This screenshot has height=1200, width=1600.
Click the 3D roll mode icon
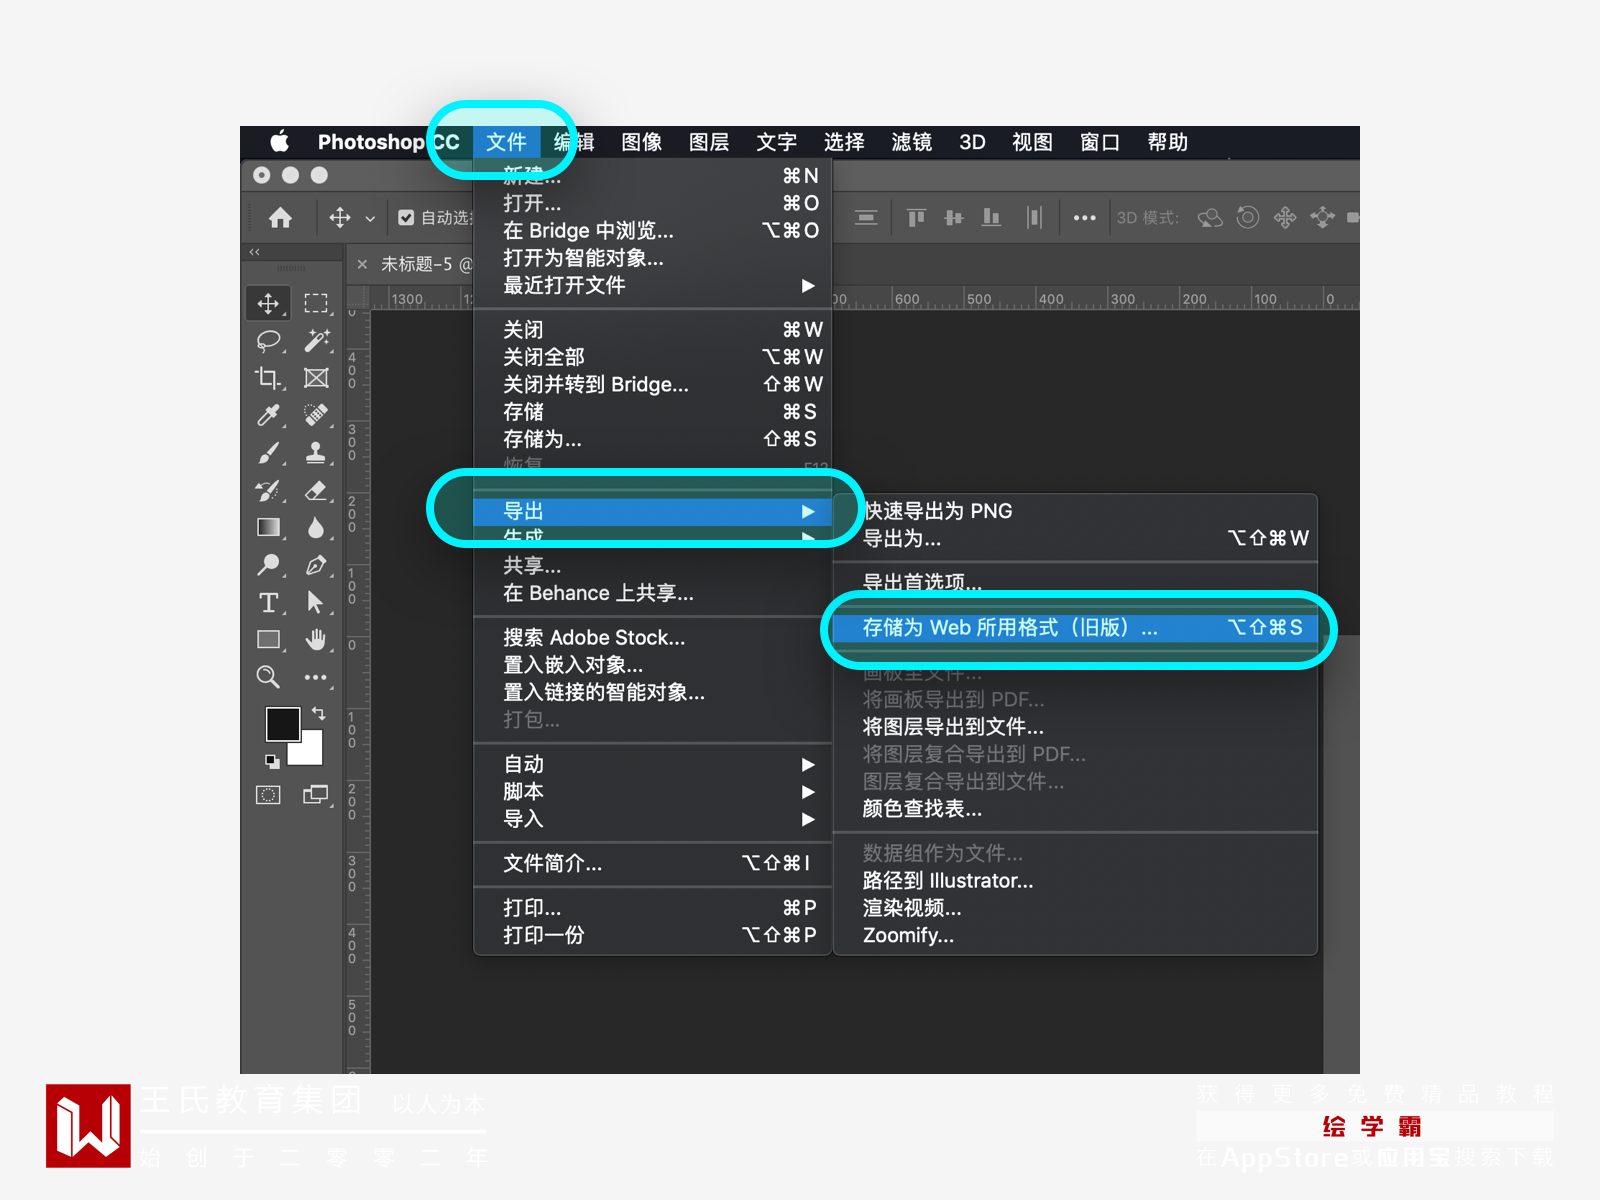(1248, 217)
